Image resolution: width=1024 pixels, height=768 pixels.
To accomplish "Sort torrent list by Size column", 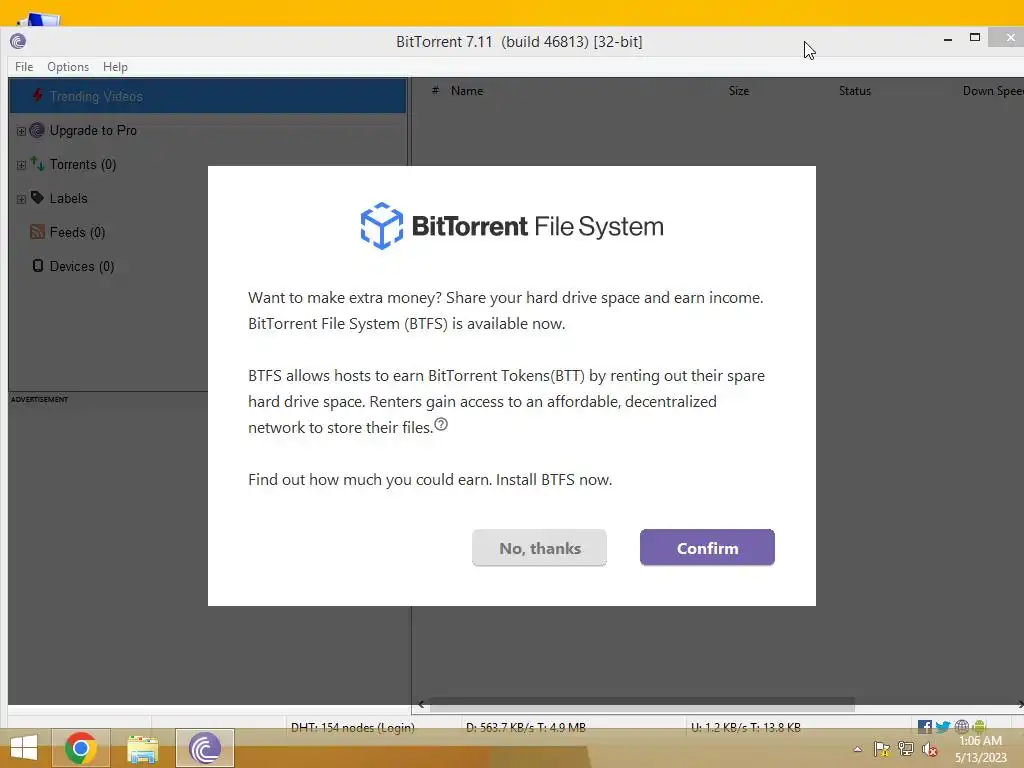I will pyautogui.click(x=739, y=91).
